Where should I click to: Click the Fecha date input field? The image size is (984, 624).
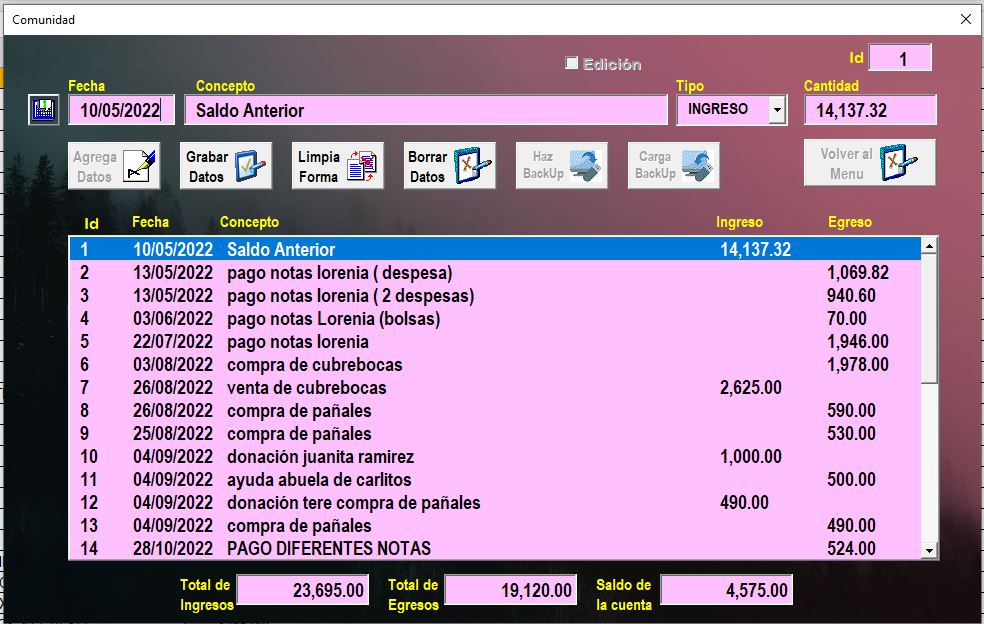(121, 110)
